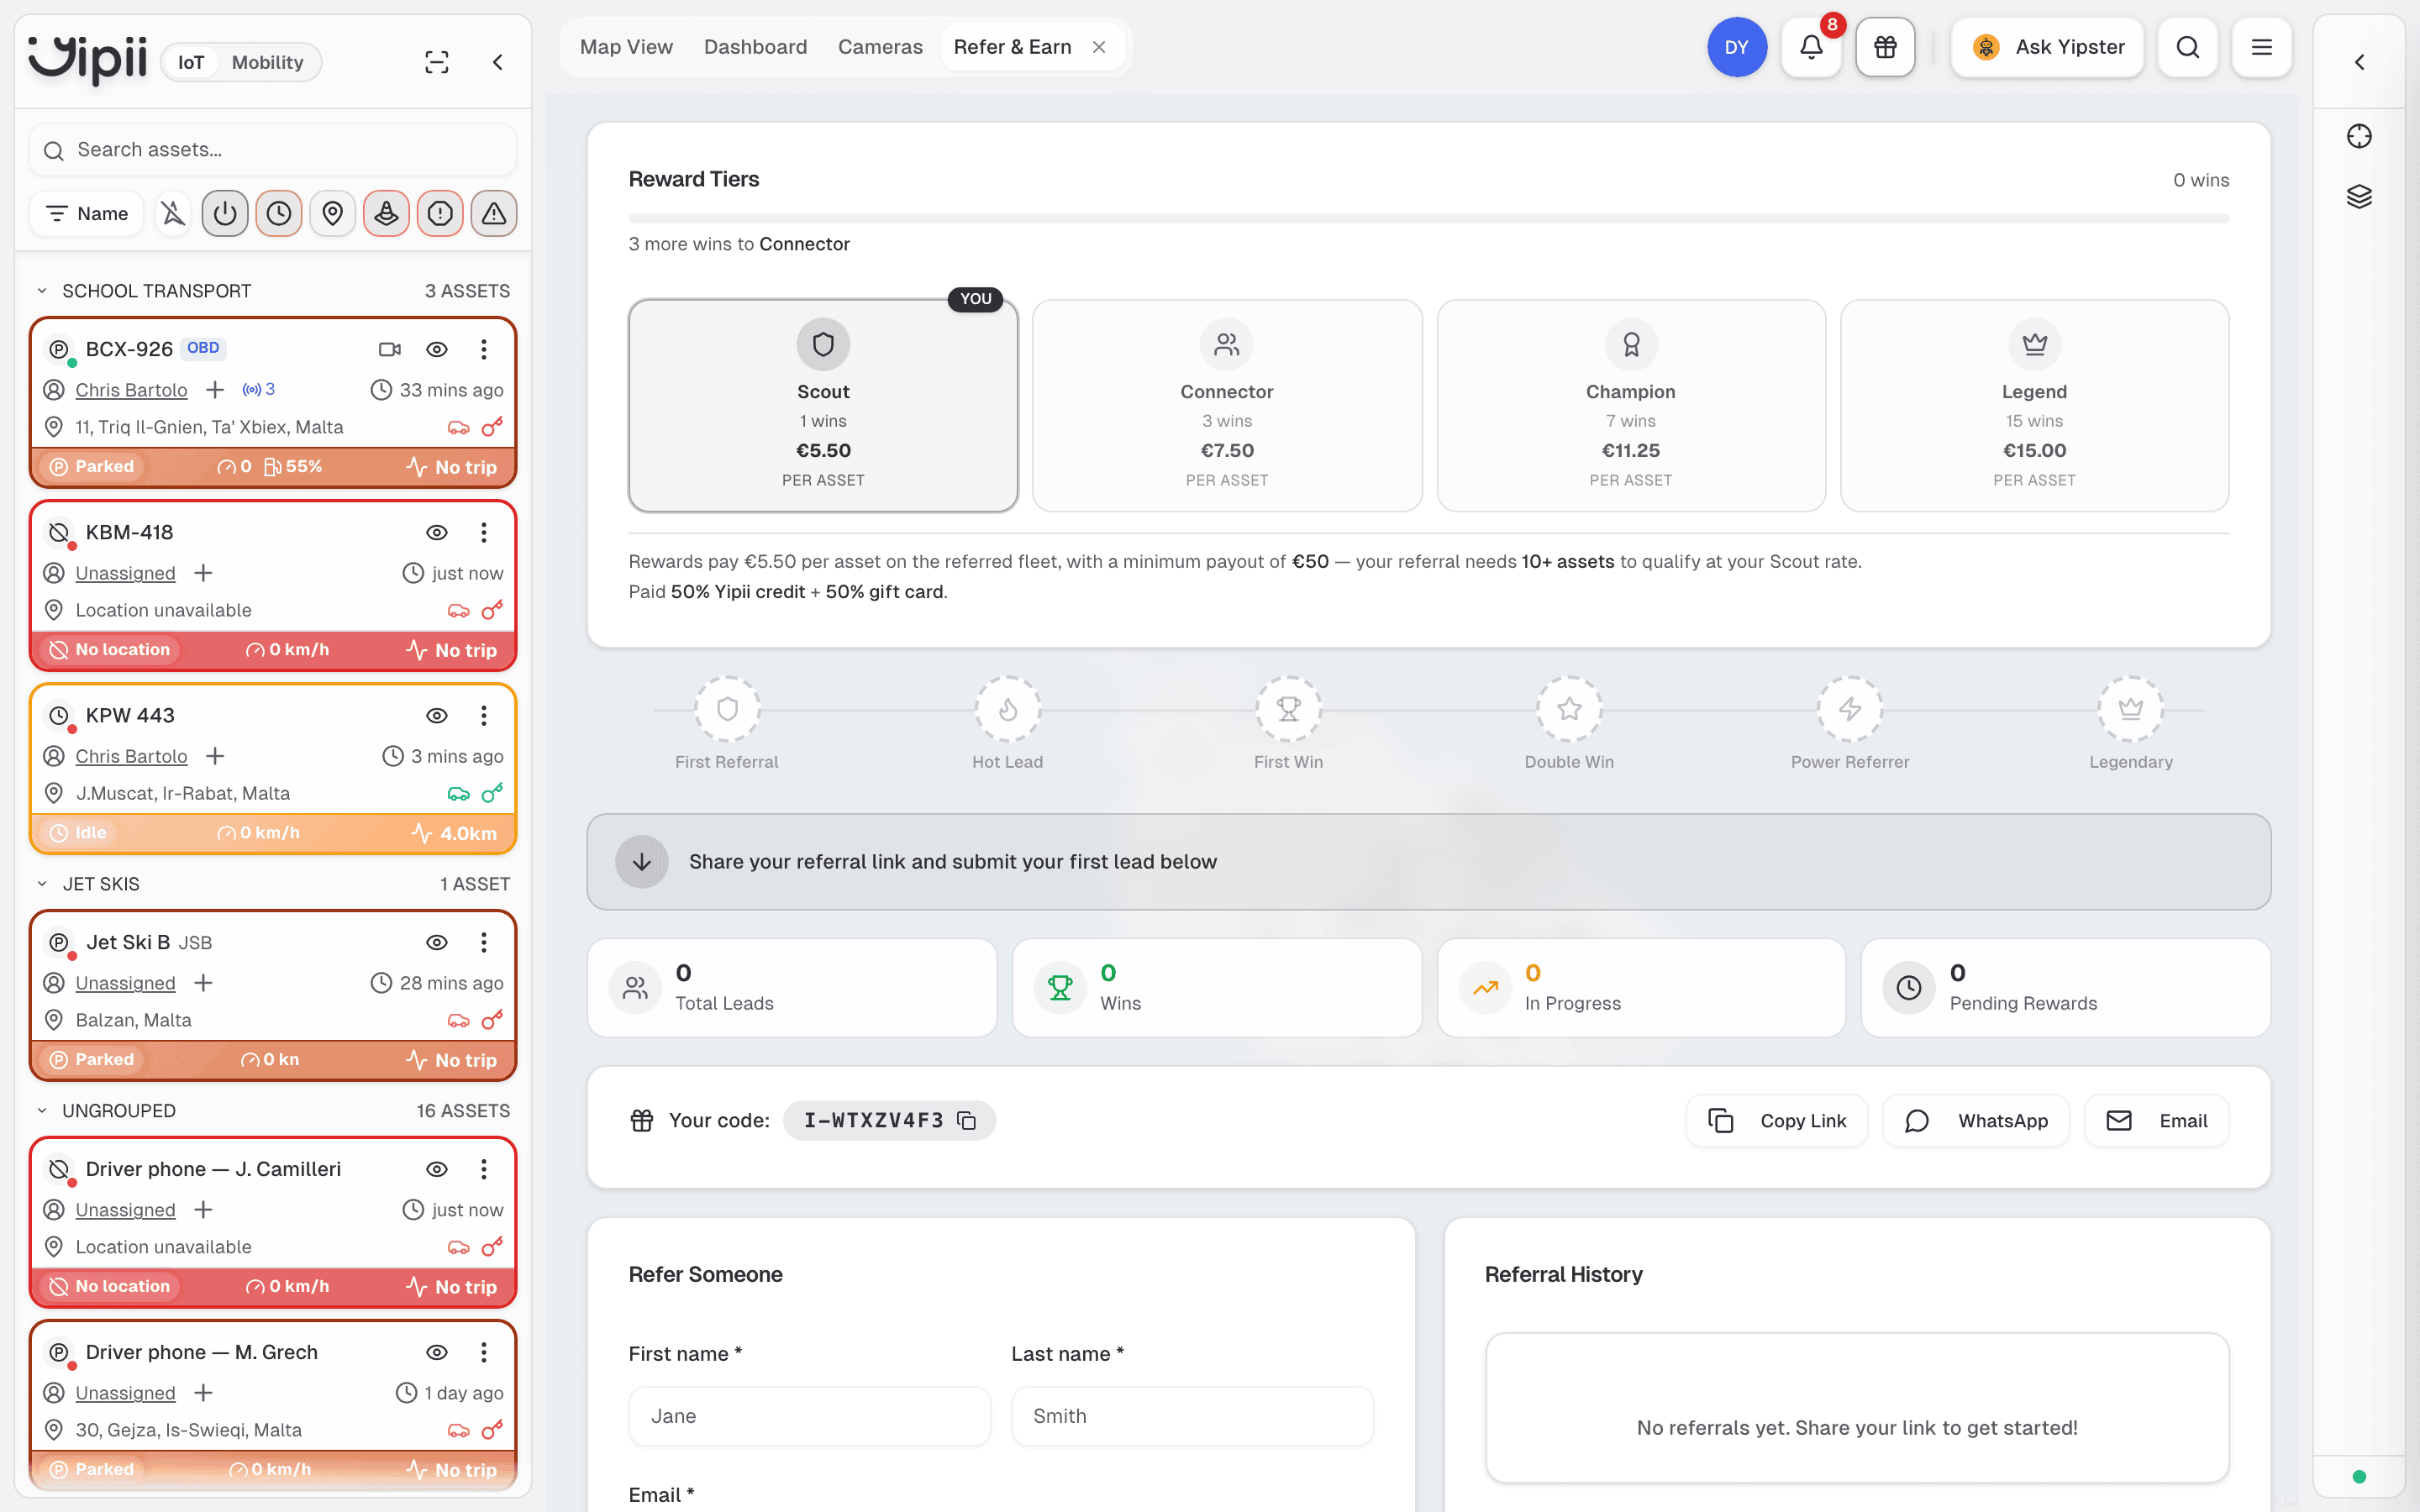
Task: Focus the Last name field
Action: click(1192, 1416)
